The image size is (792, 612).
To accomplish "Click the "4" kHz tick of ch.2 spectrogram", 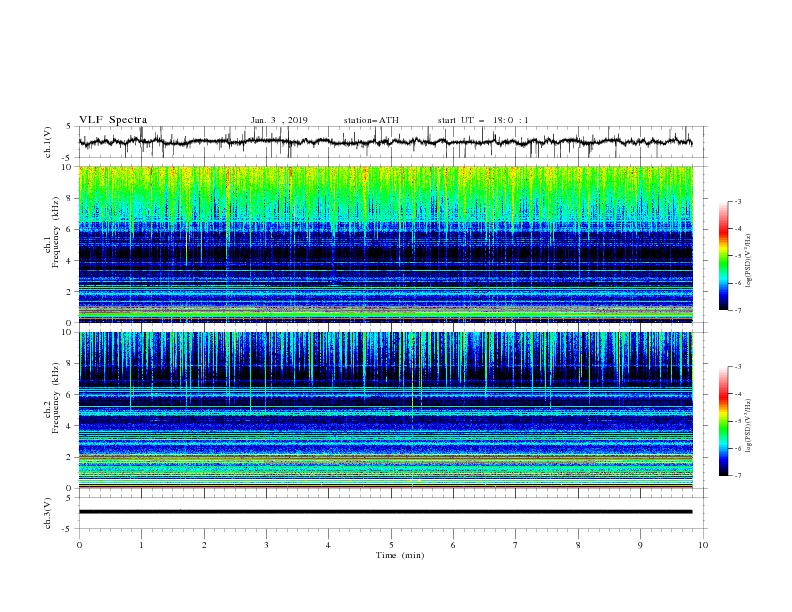I will [70, 426].
